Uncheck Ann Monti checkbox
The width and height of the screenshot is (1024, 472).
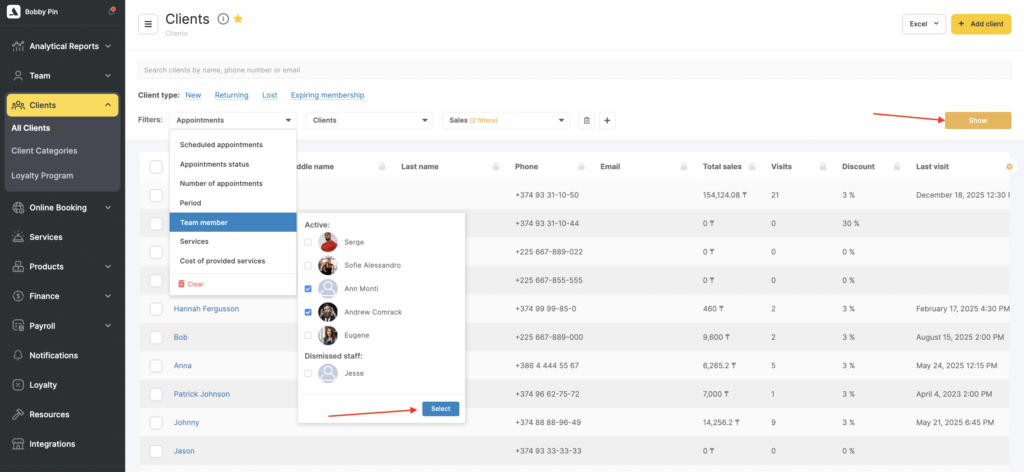click(x=308, y=288)
